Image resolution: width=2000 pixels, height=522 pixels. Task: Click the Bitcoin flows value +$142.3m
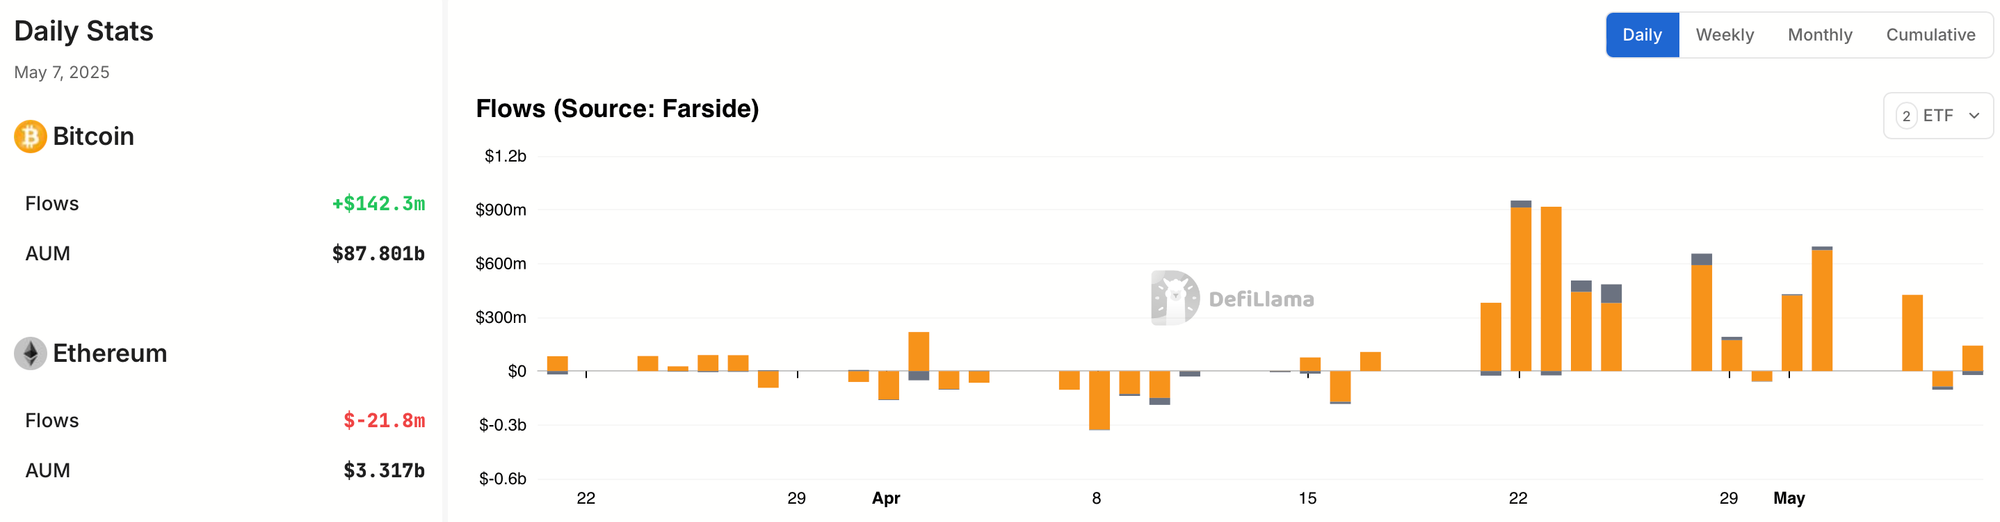pyautogui.click(x=378, y=204)
